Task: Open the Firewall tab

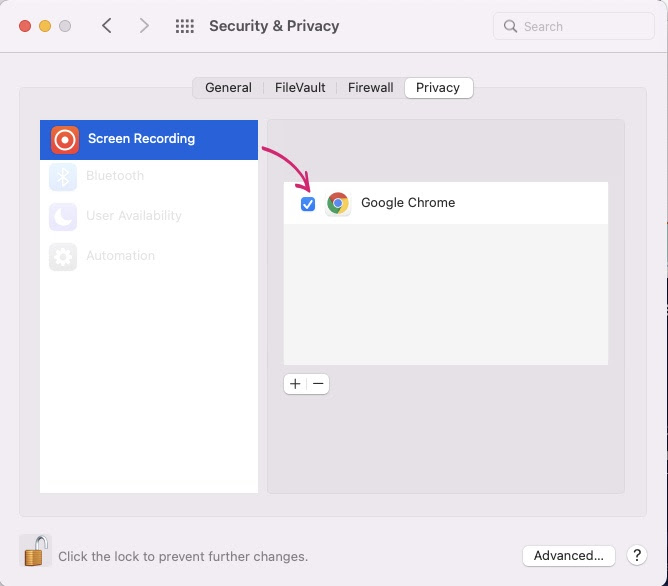Action: (x=371, y=88)
